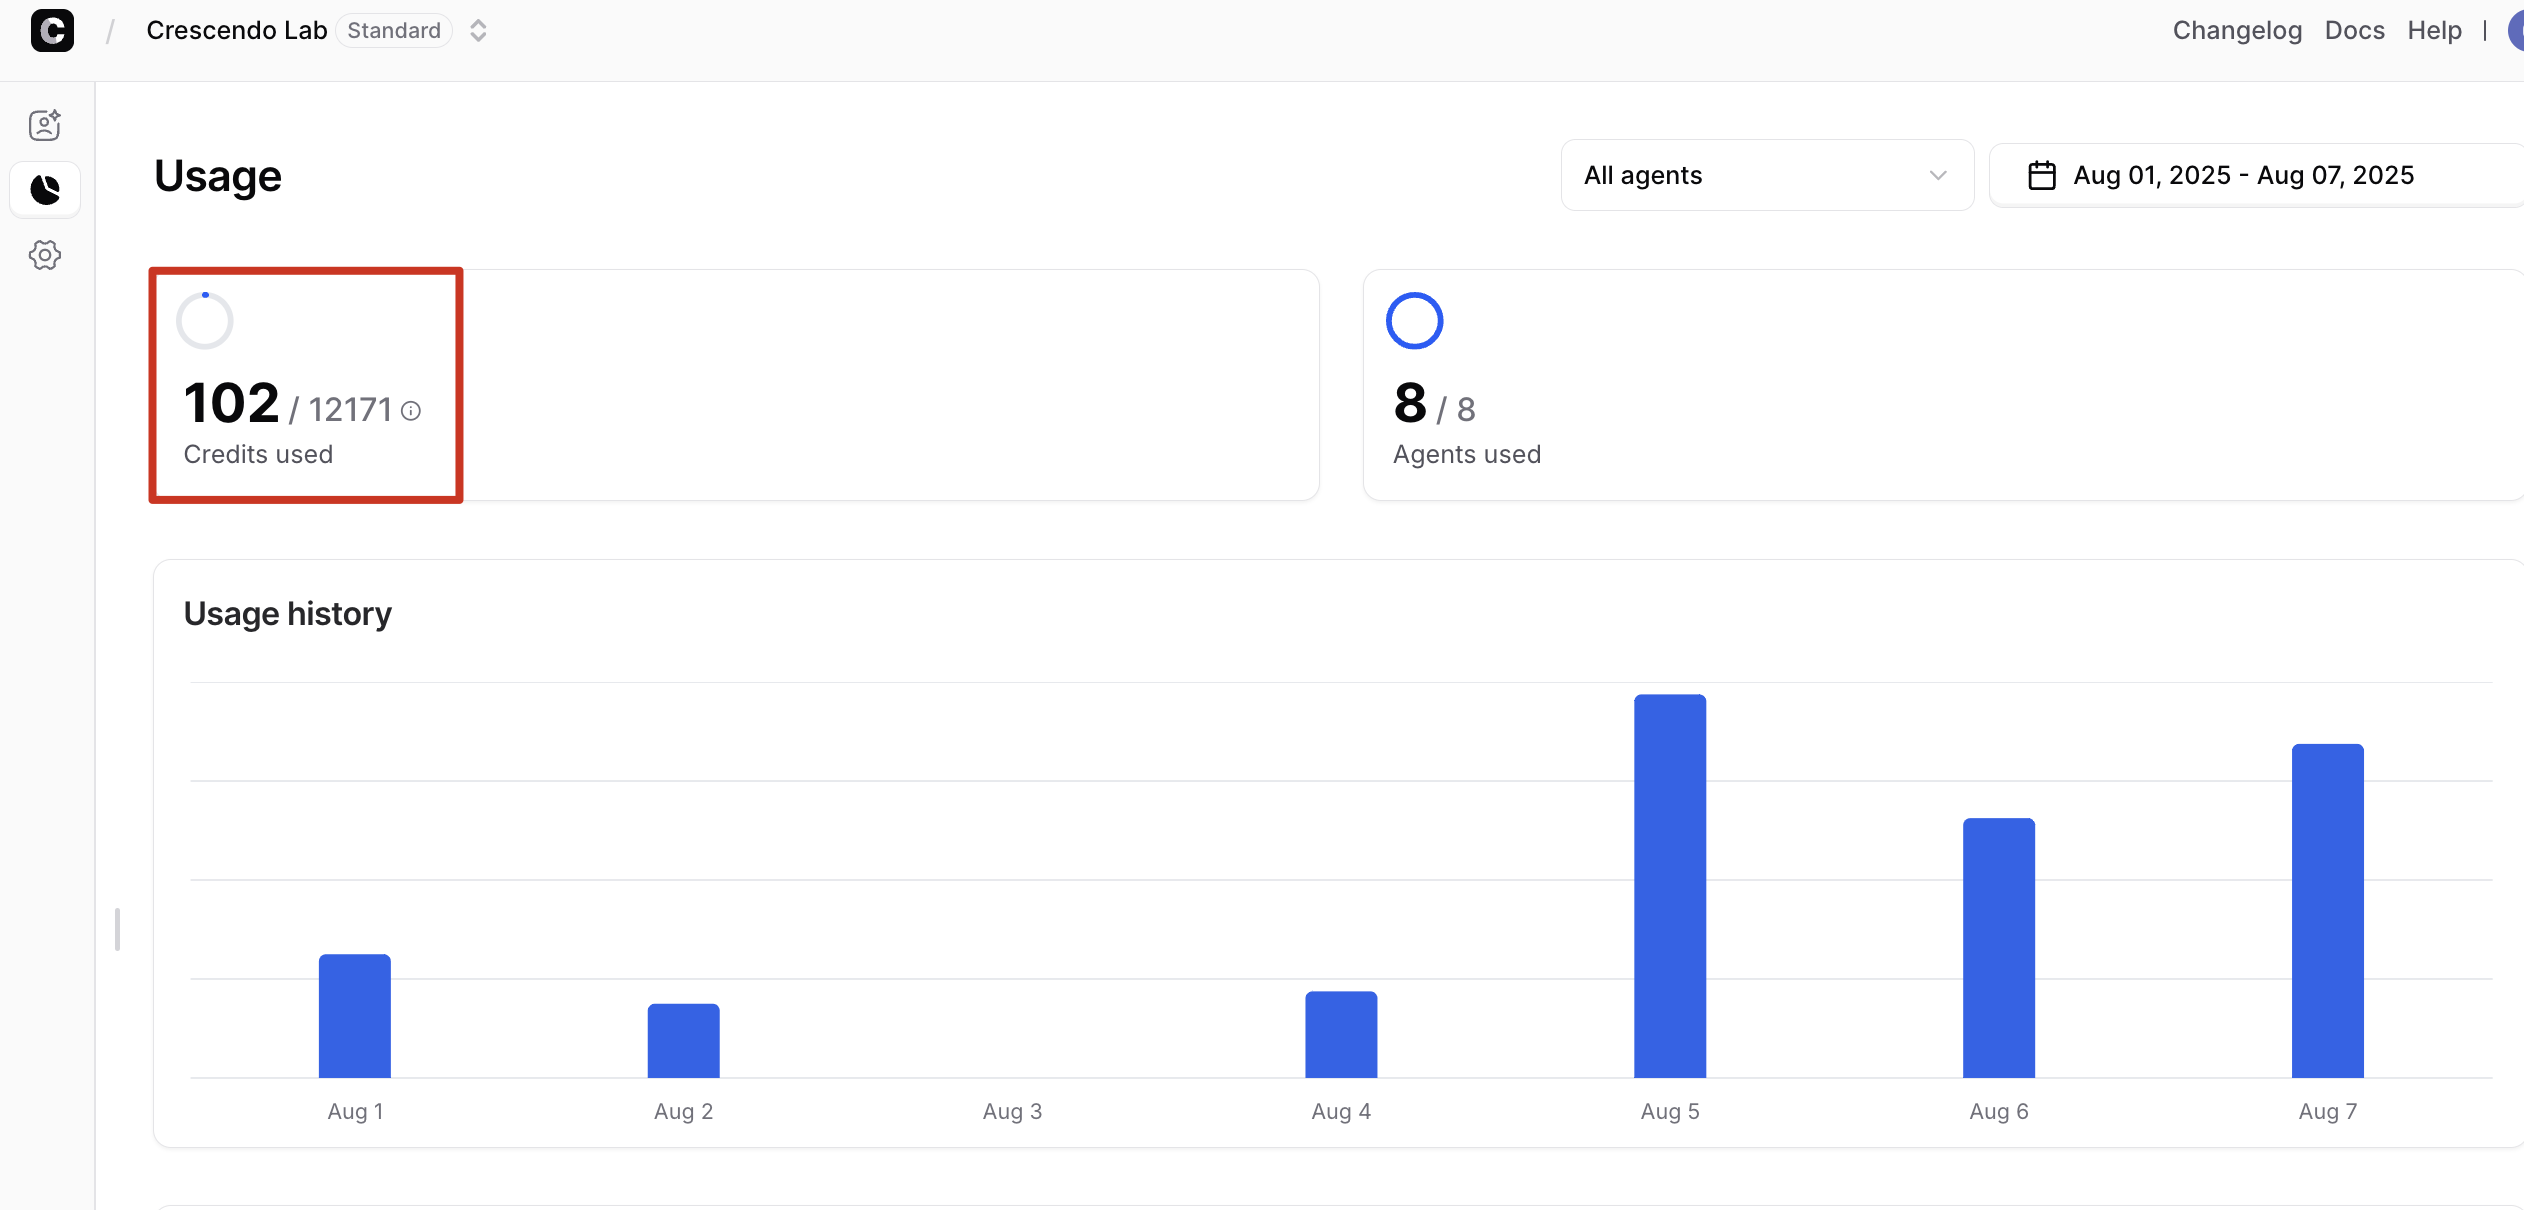Click the Crescendo Lab workspace name
This screenshot has width=2524, height=1210.
pos(237,31)
